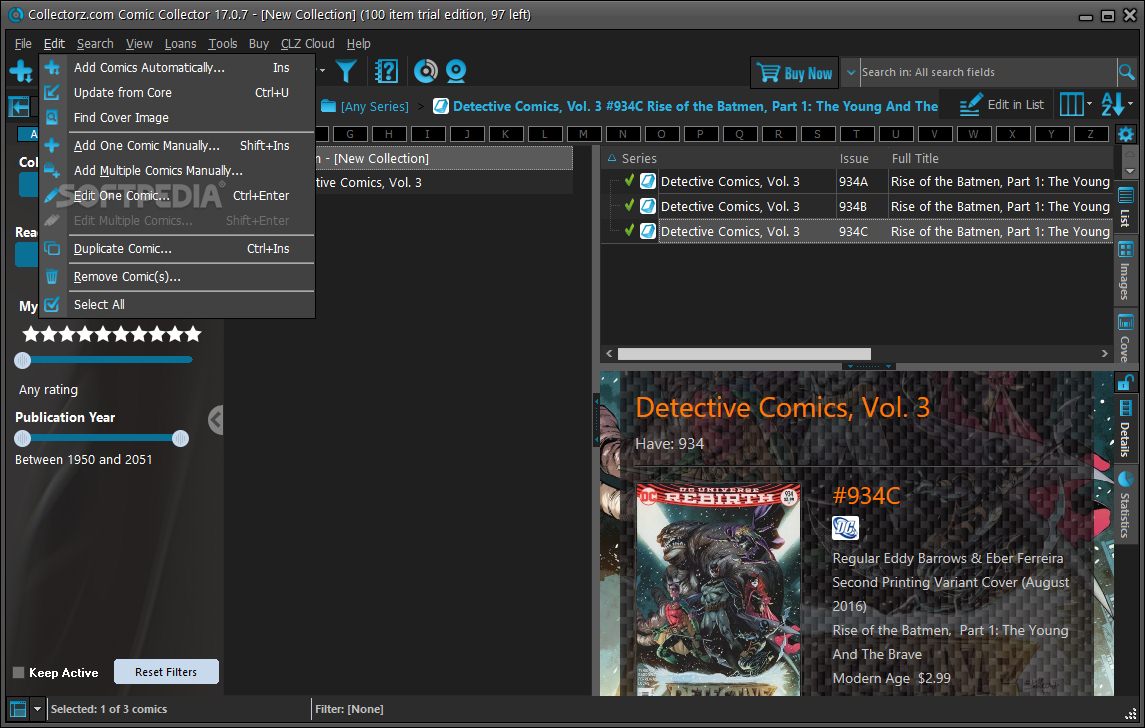Image resolution: width=1145 pixels, height=728 pixels.
Task: Open alphabet bar settings gear icon
Action: [x=1125, y=134]
